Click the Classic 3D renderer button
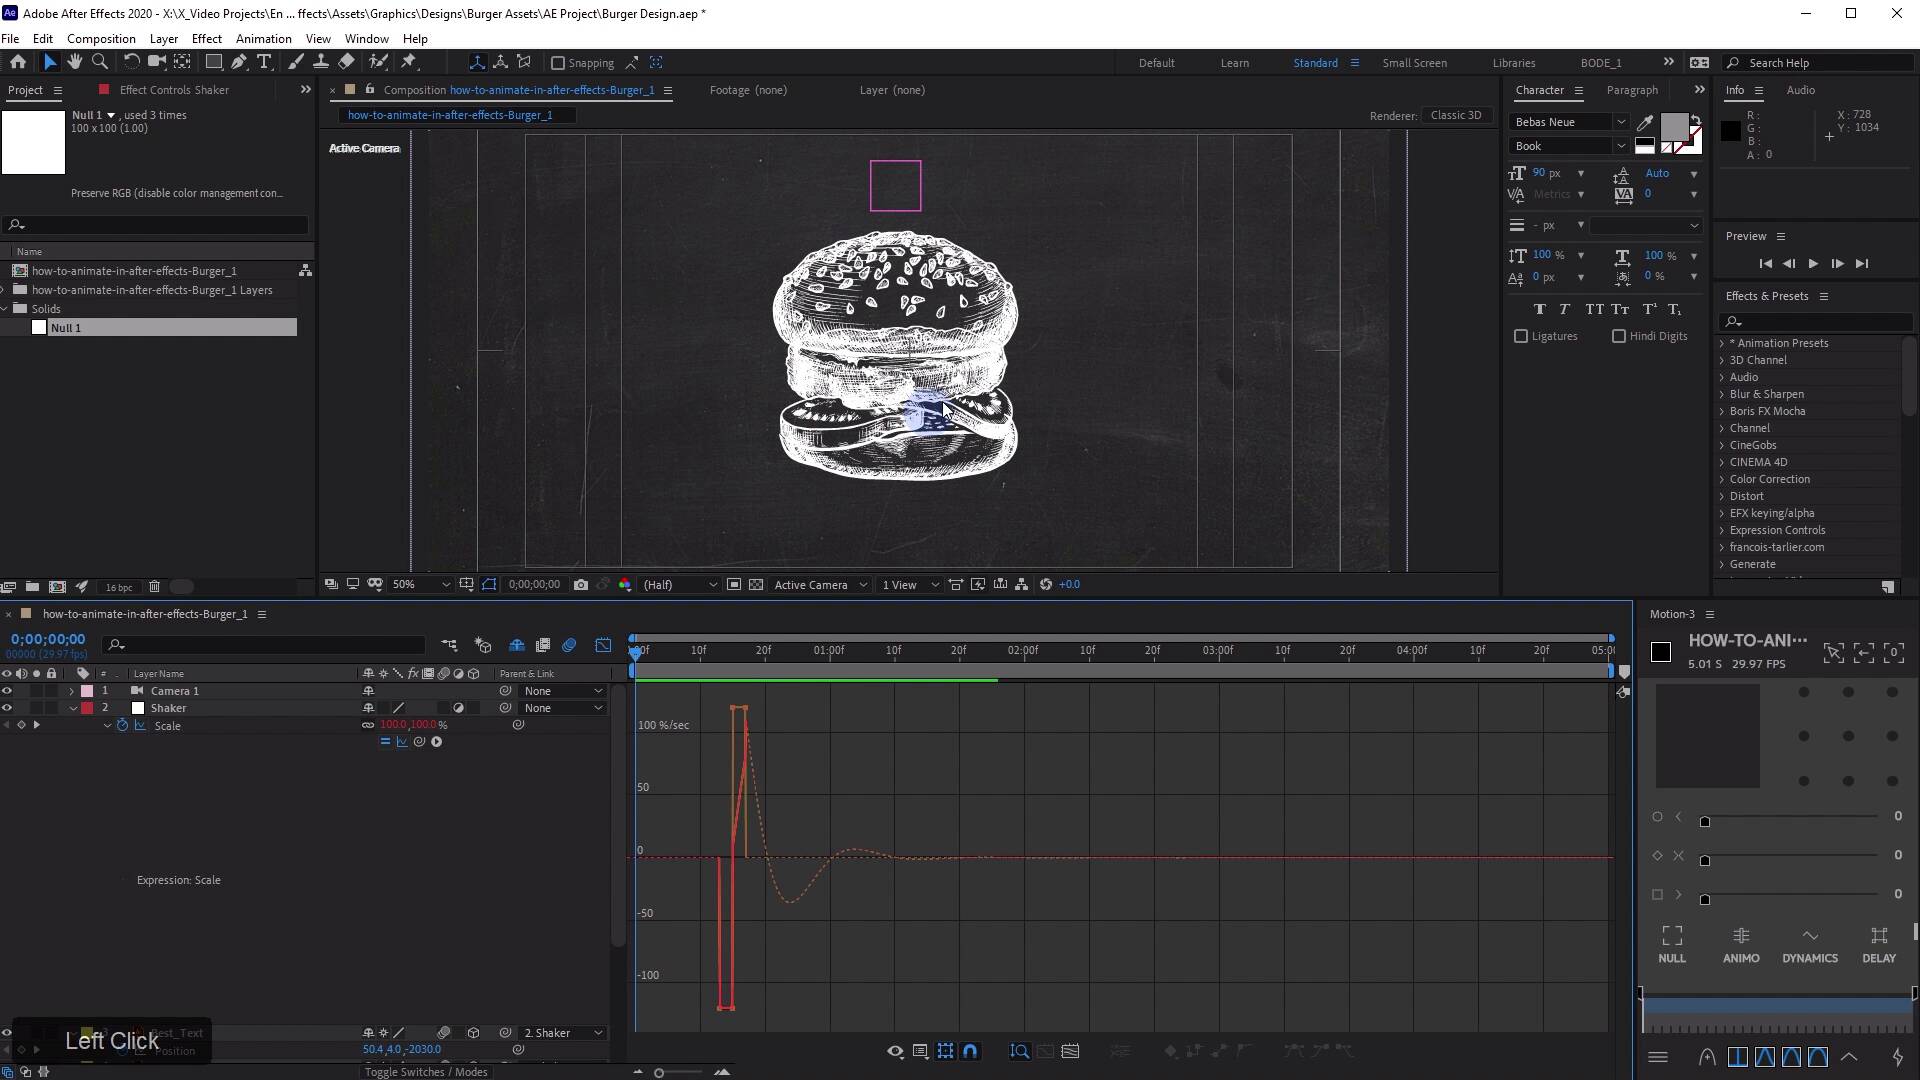Image resolution: width=1920 pixels, height=1080 pixels. [1456, 115]
